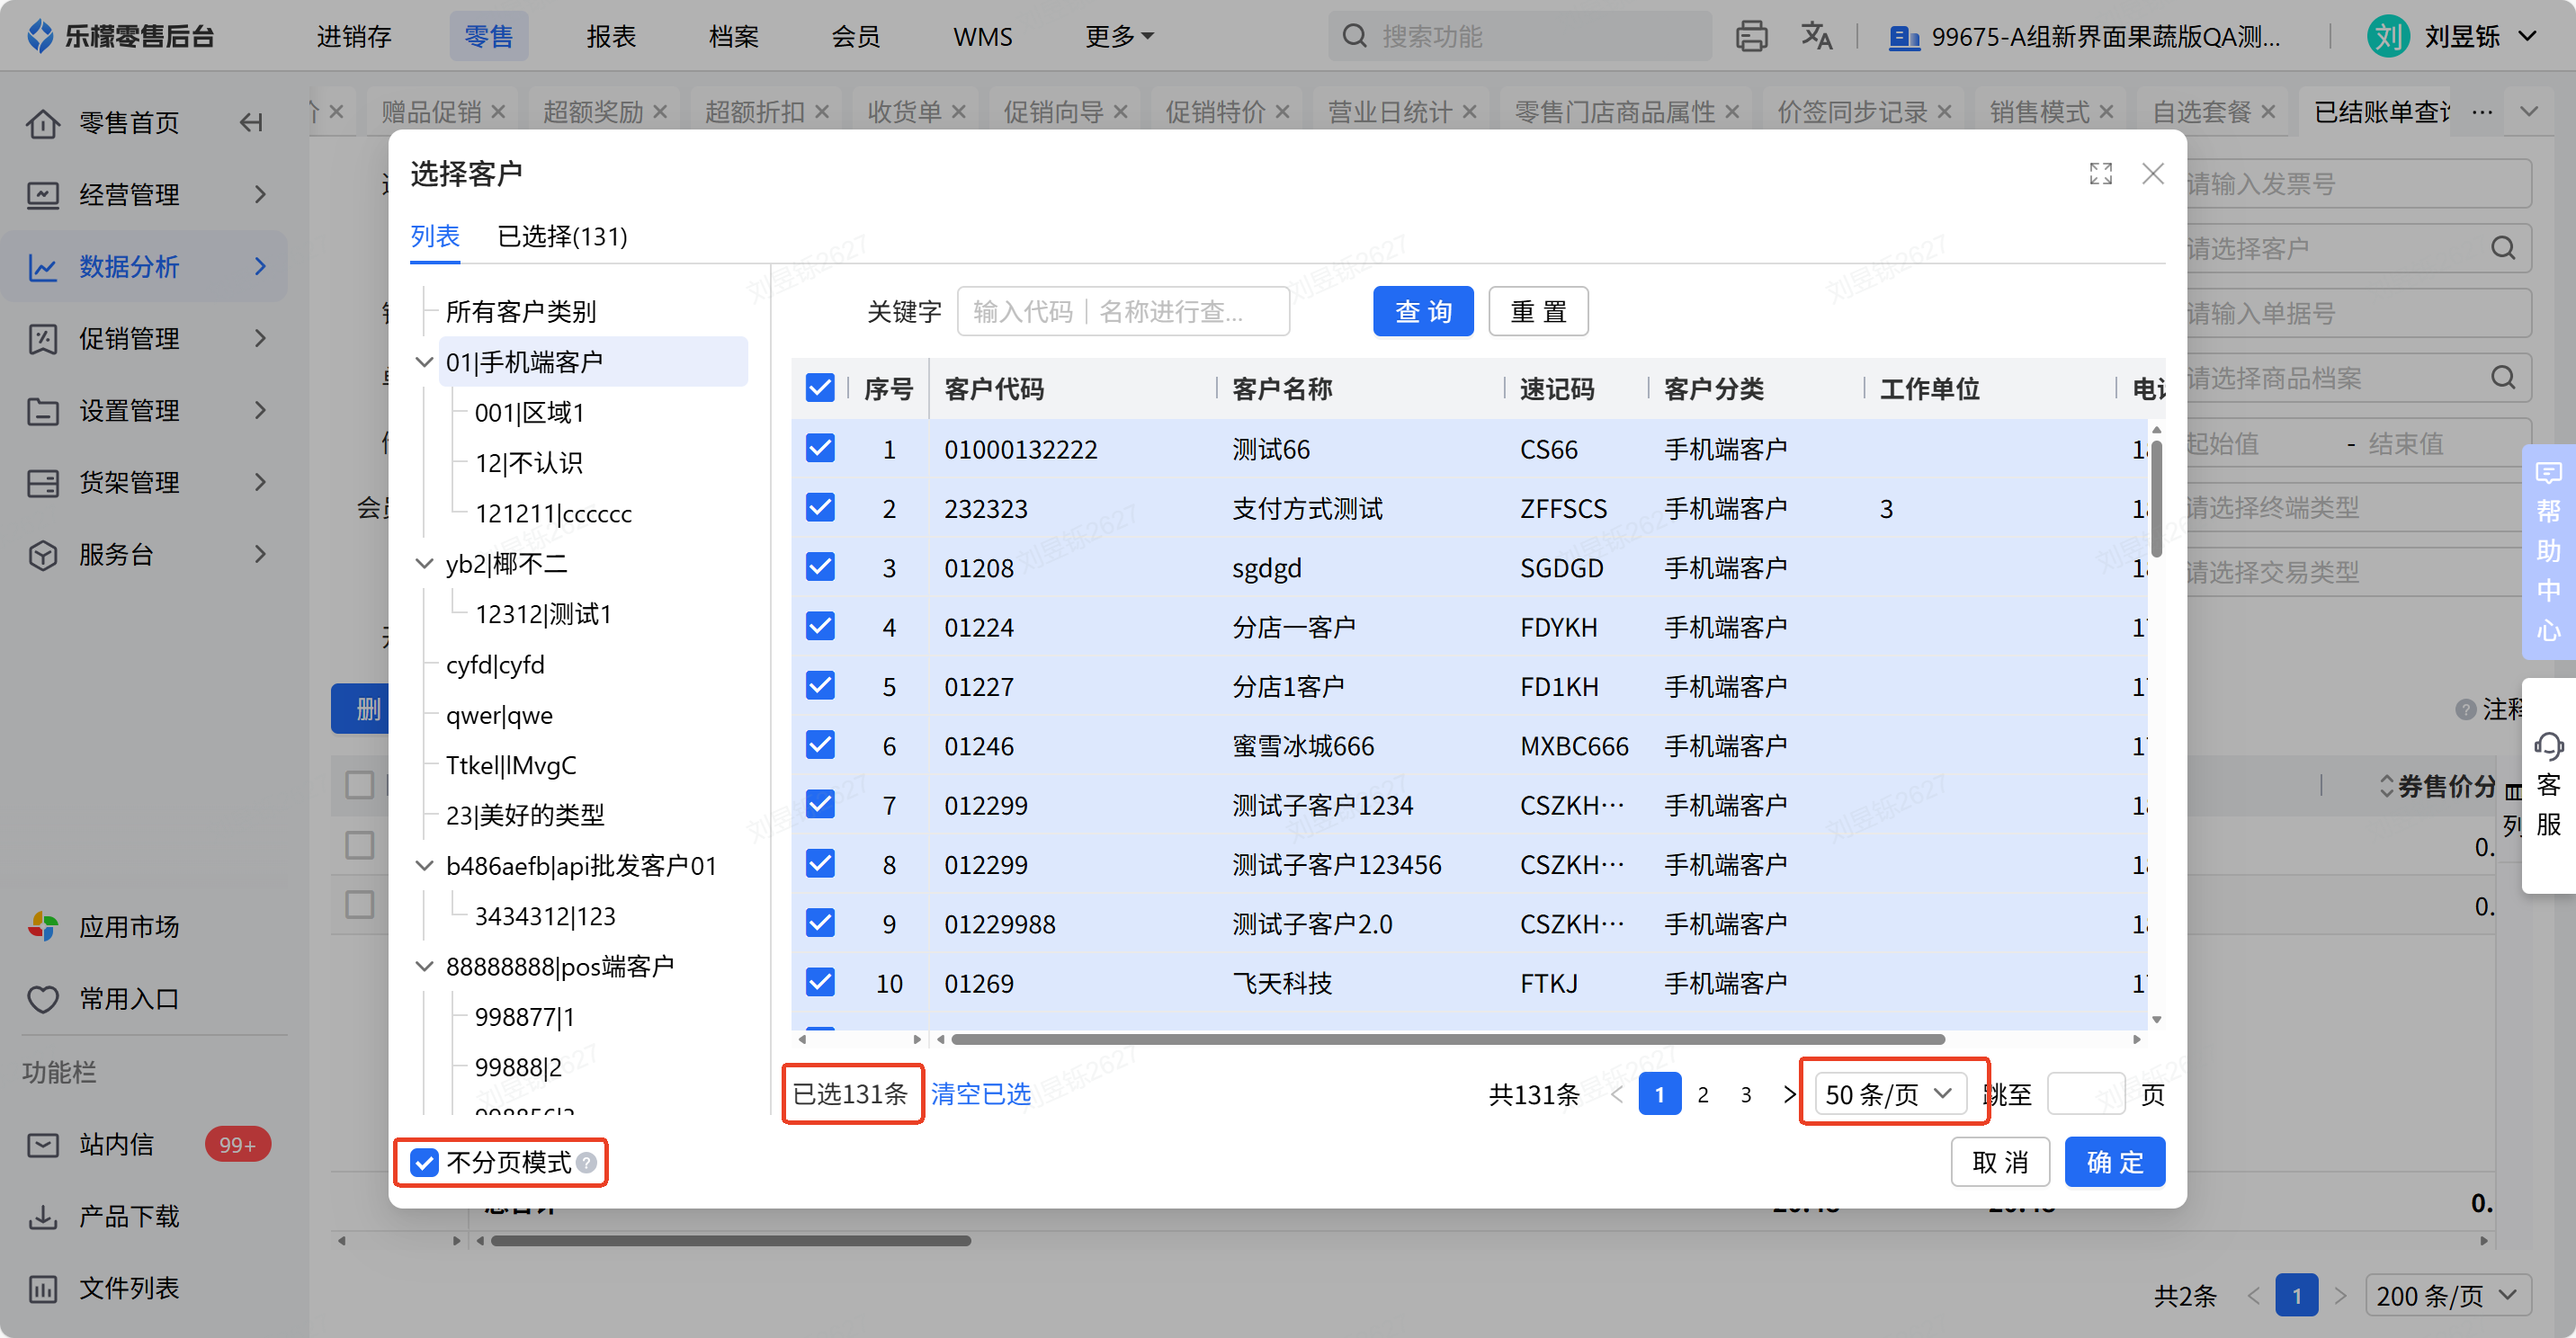Click the language translation icon
Screen dimensions: 2576x1338
coord(1816,37)
